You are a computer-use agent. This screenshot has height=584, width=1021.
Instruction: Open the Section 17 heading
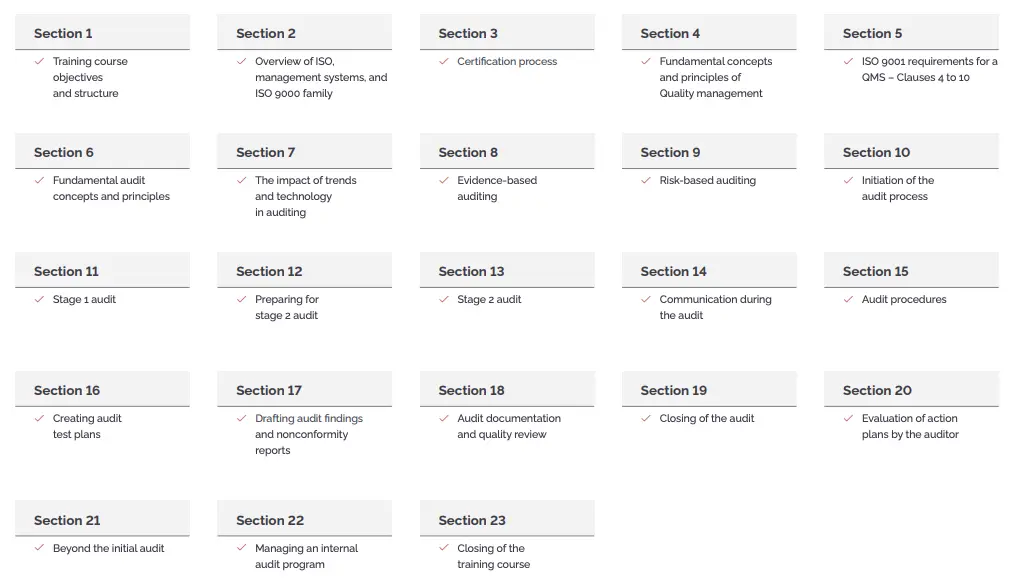[x=305, y=389]
